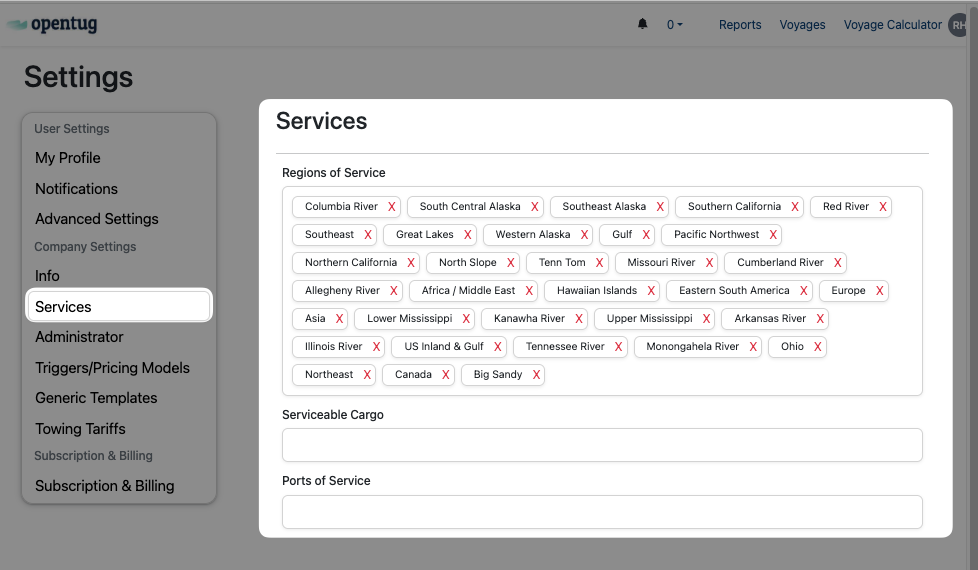Open Voyages from the top navigation

point(802,25)
